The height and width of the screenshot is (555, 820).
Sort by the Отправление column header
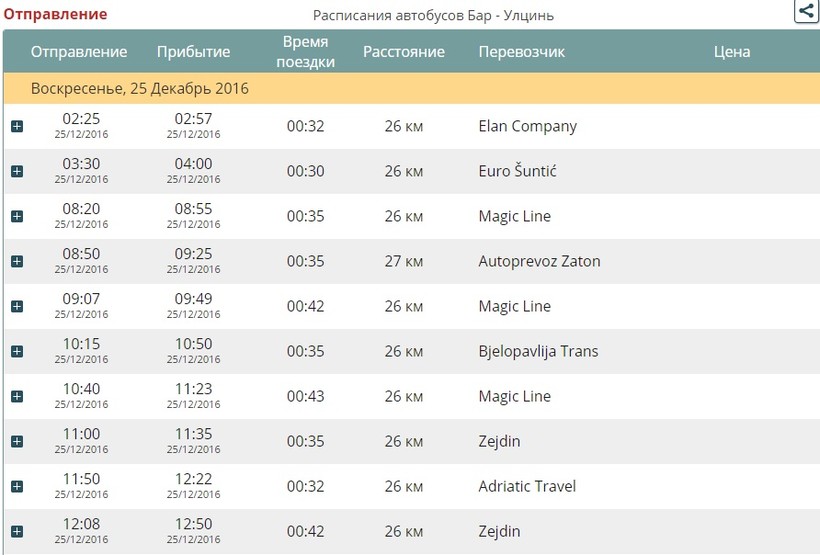point(79,52)
